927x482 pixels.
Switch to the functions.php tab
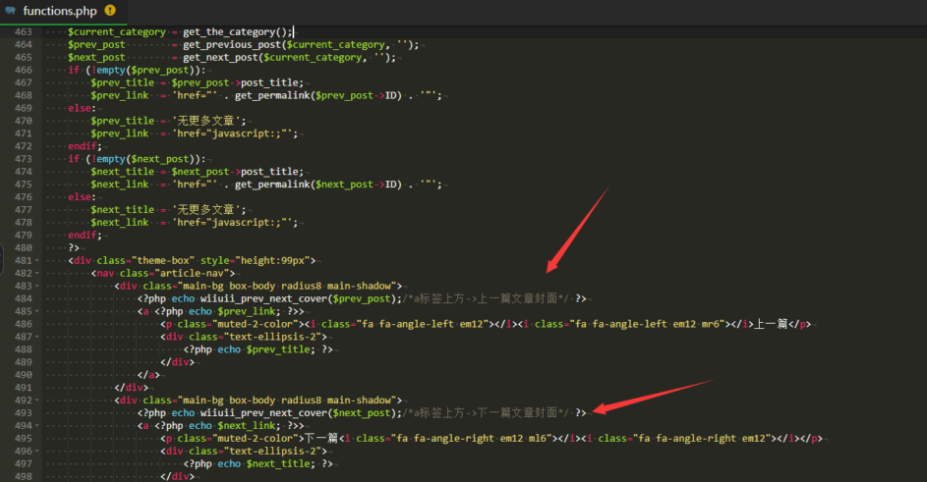click(x=61, y=11)
